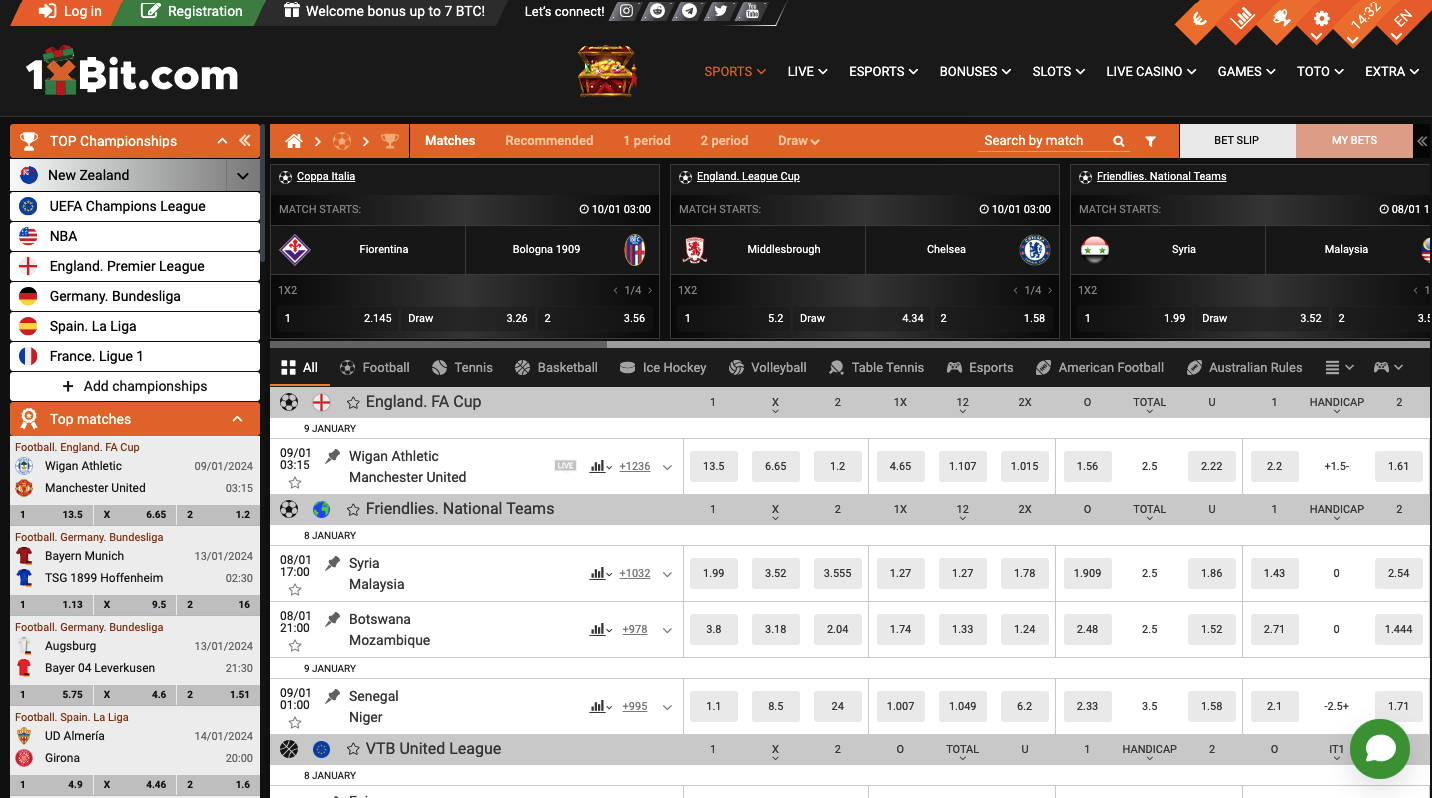Open the settings gear dropdown in header
Viewport: 1432px width, 798px height.
[x=1321, y=21]
